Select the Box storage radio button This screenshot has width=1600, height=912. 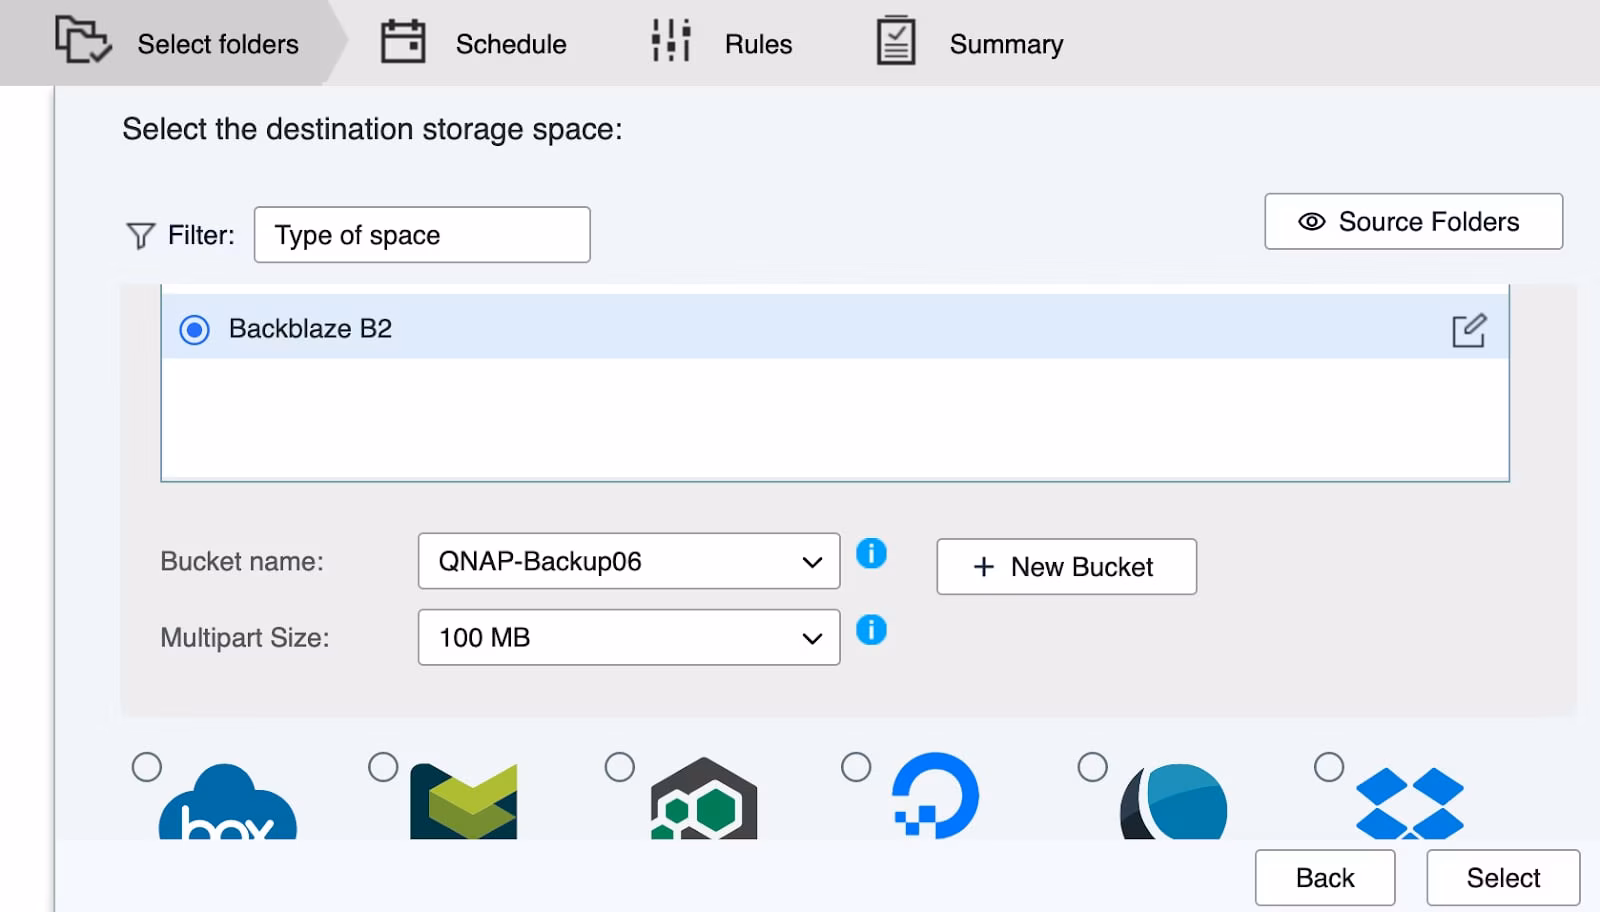point(147,767)
